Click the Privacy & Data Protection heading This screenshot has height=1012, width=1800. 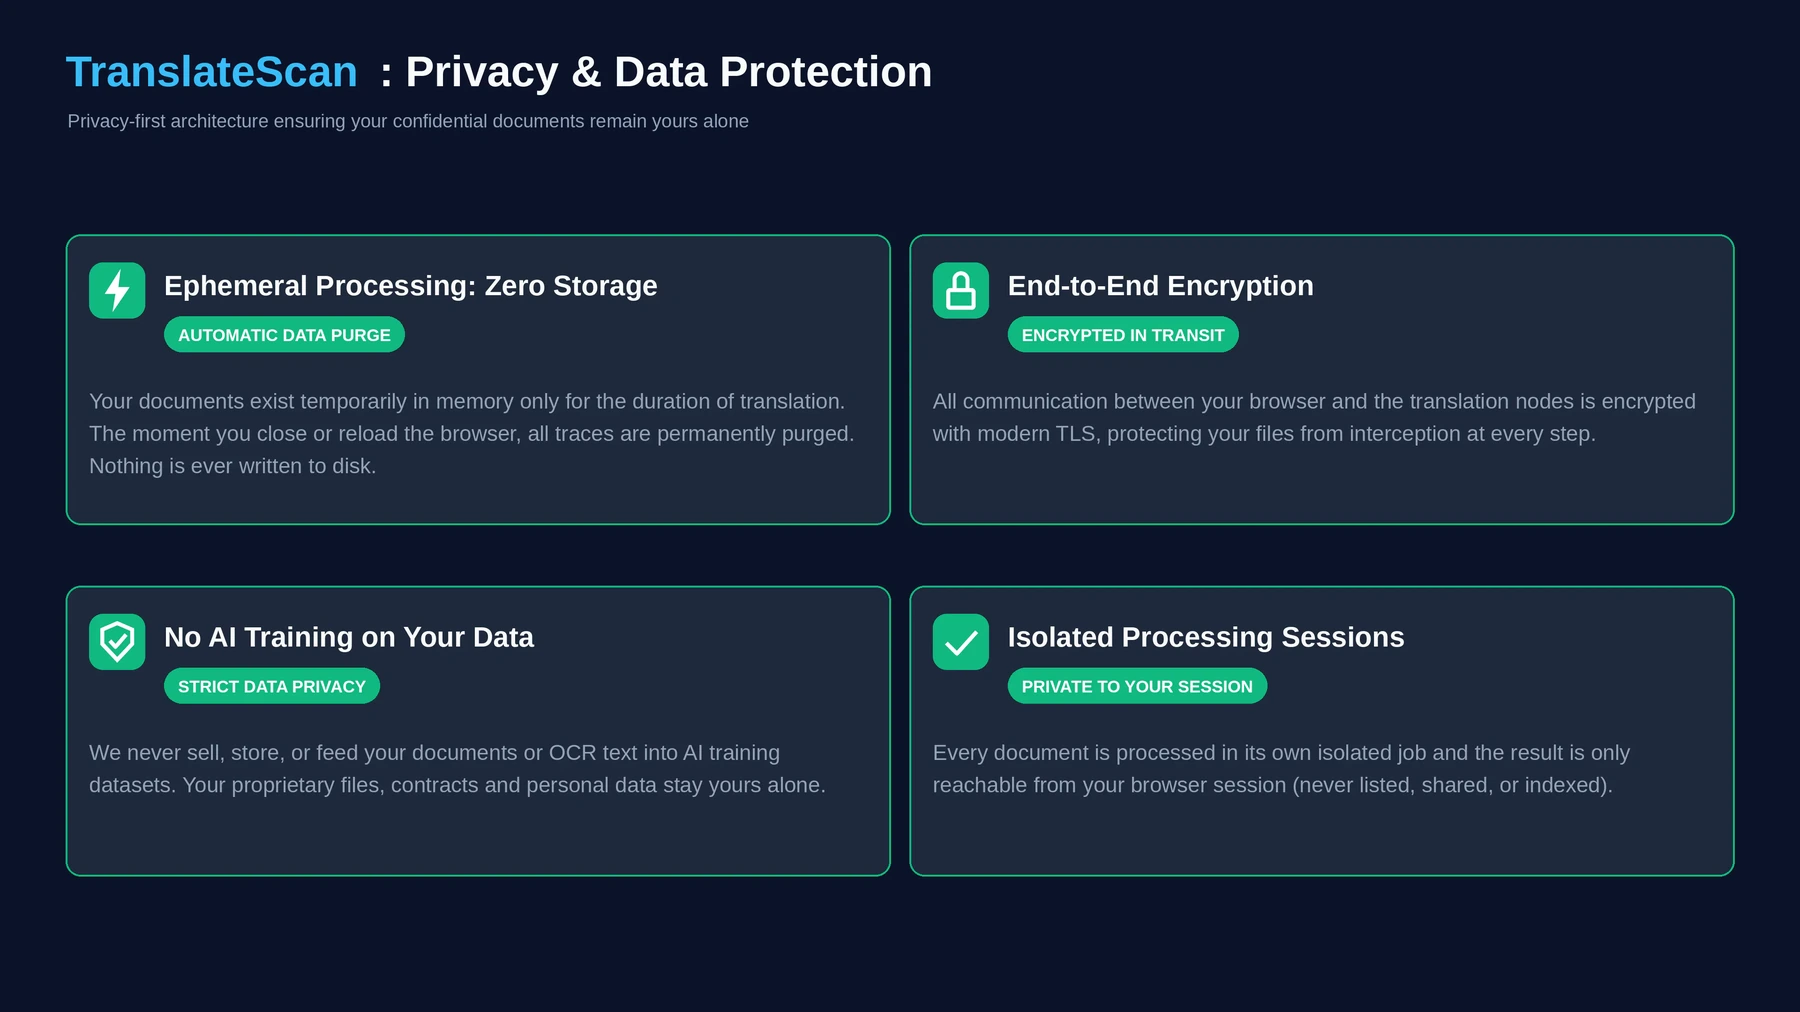(x=668, y=72)
